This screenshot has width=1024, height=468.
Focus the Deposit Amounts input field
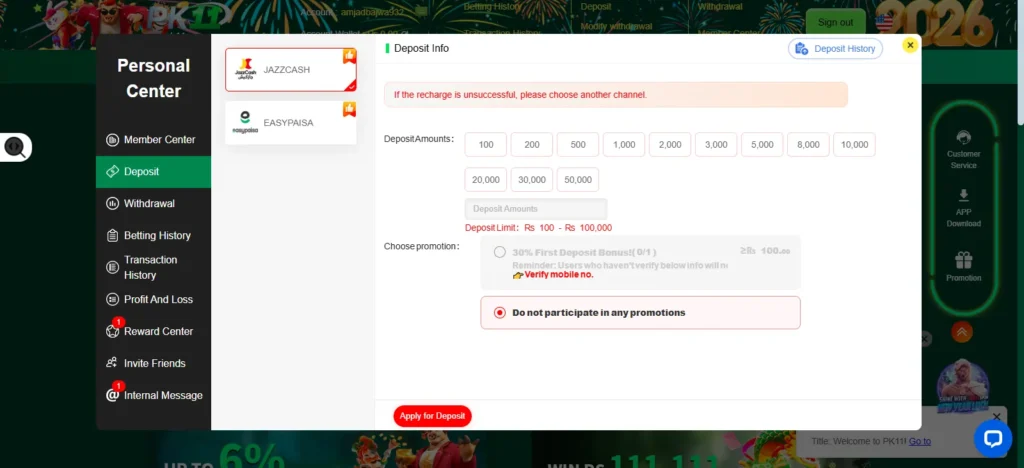coord(536,209)
